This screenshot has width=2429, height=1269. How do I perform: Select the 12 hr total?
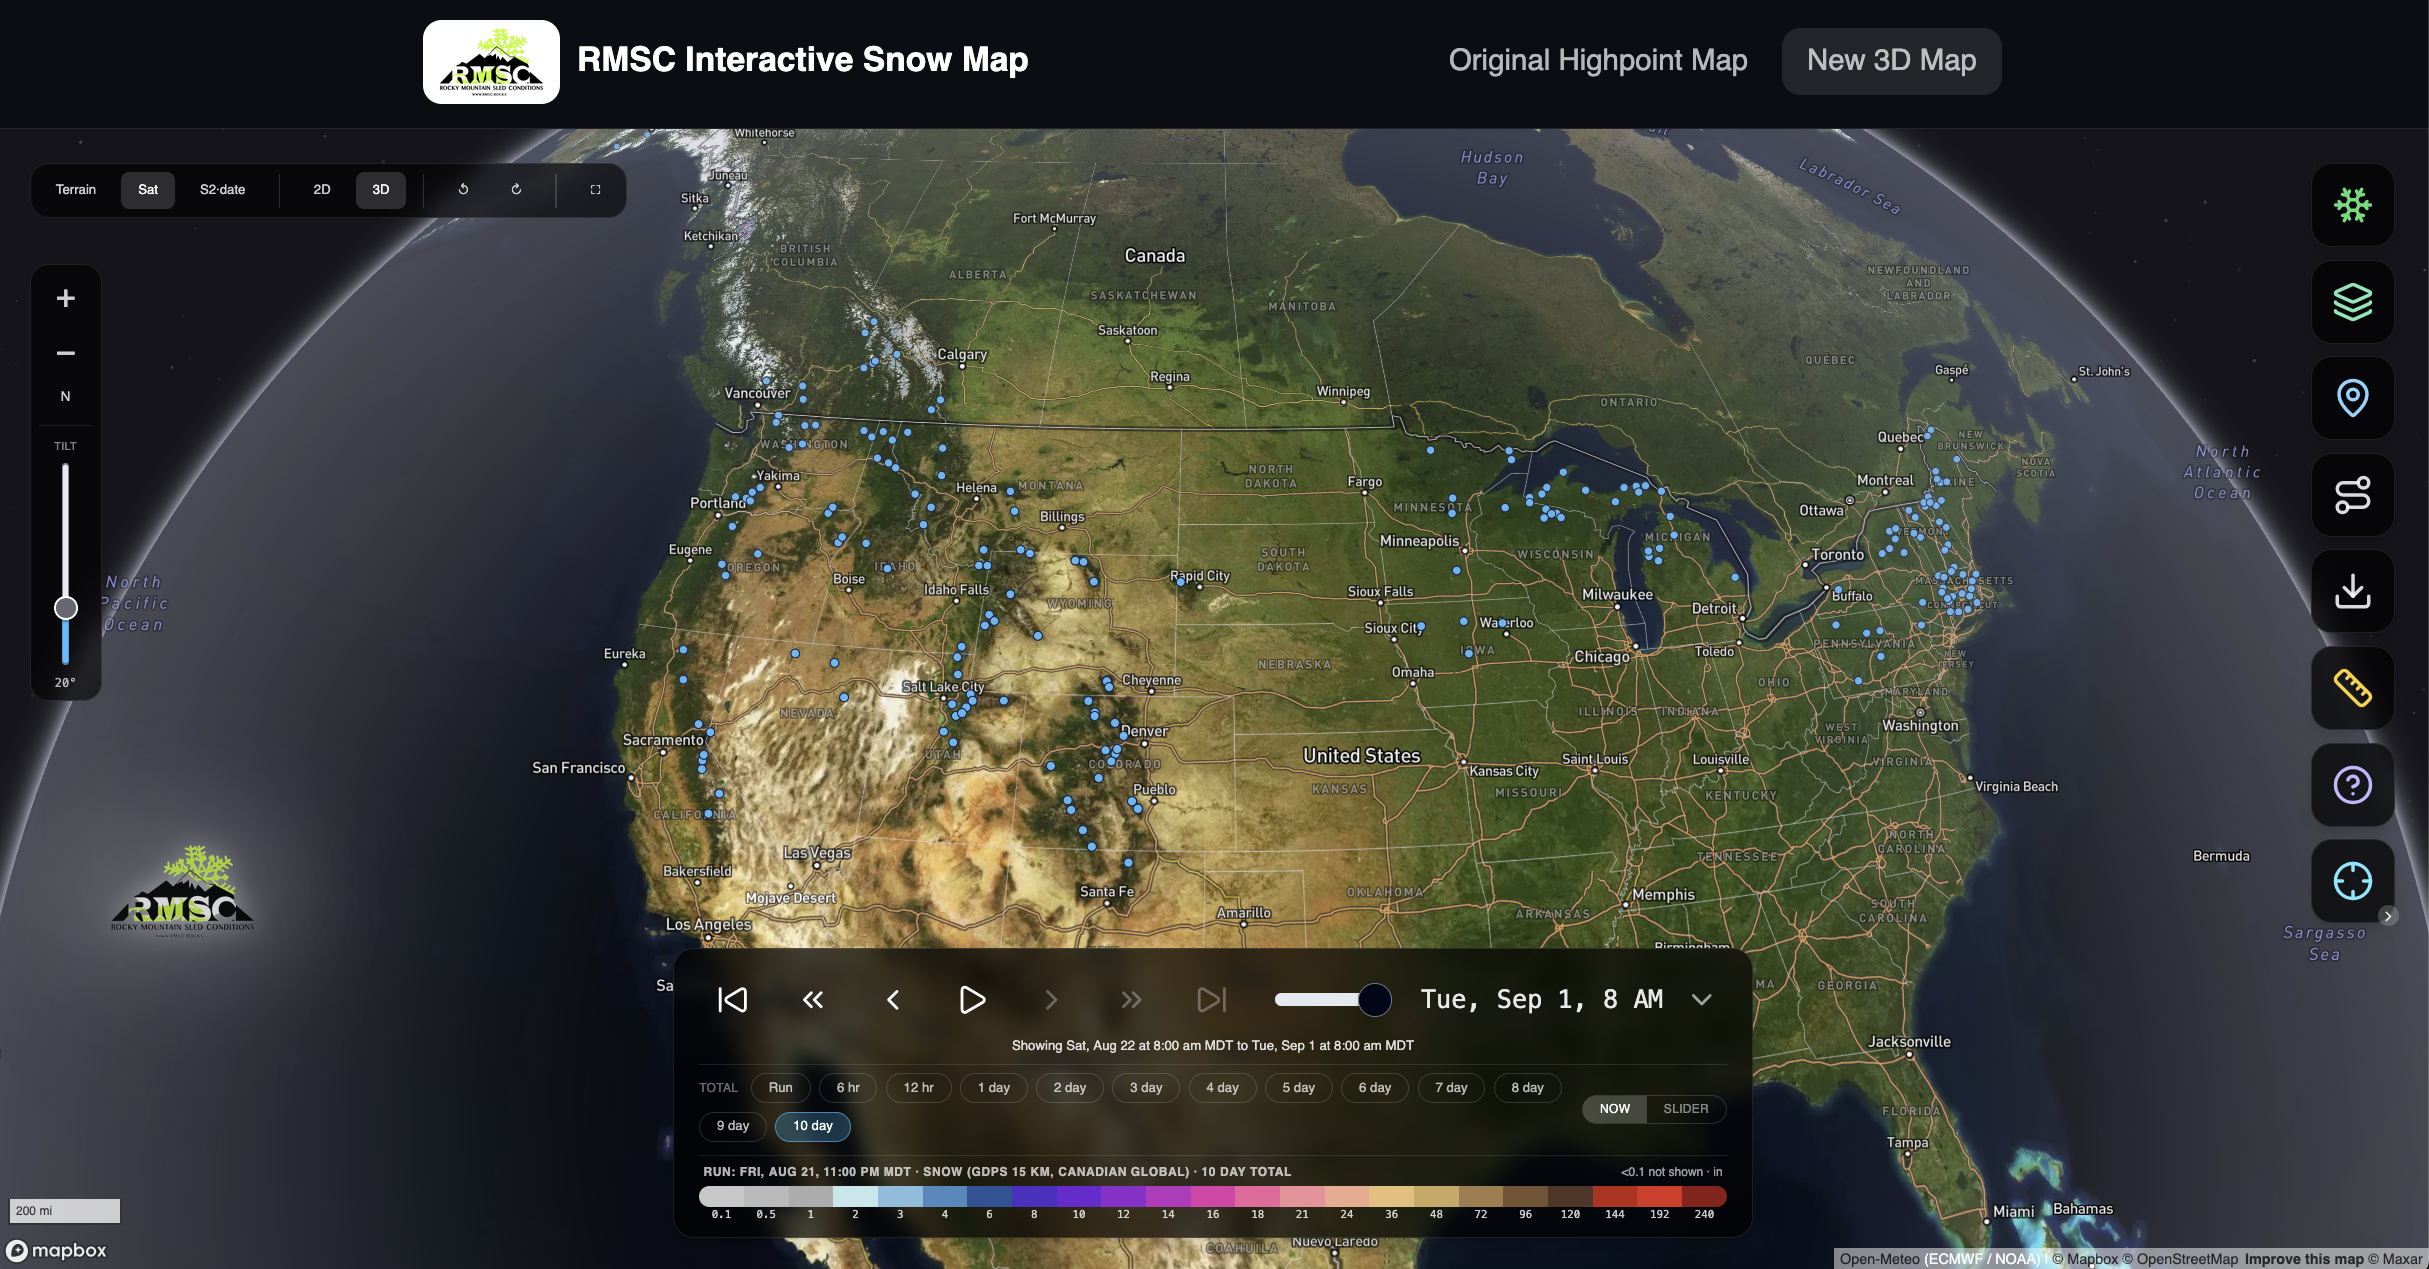point(919,1088)
